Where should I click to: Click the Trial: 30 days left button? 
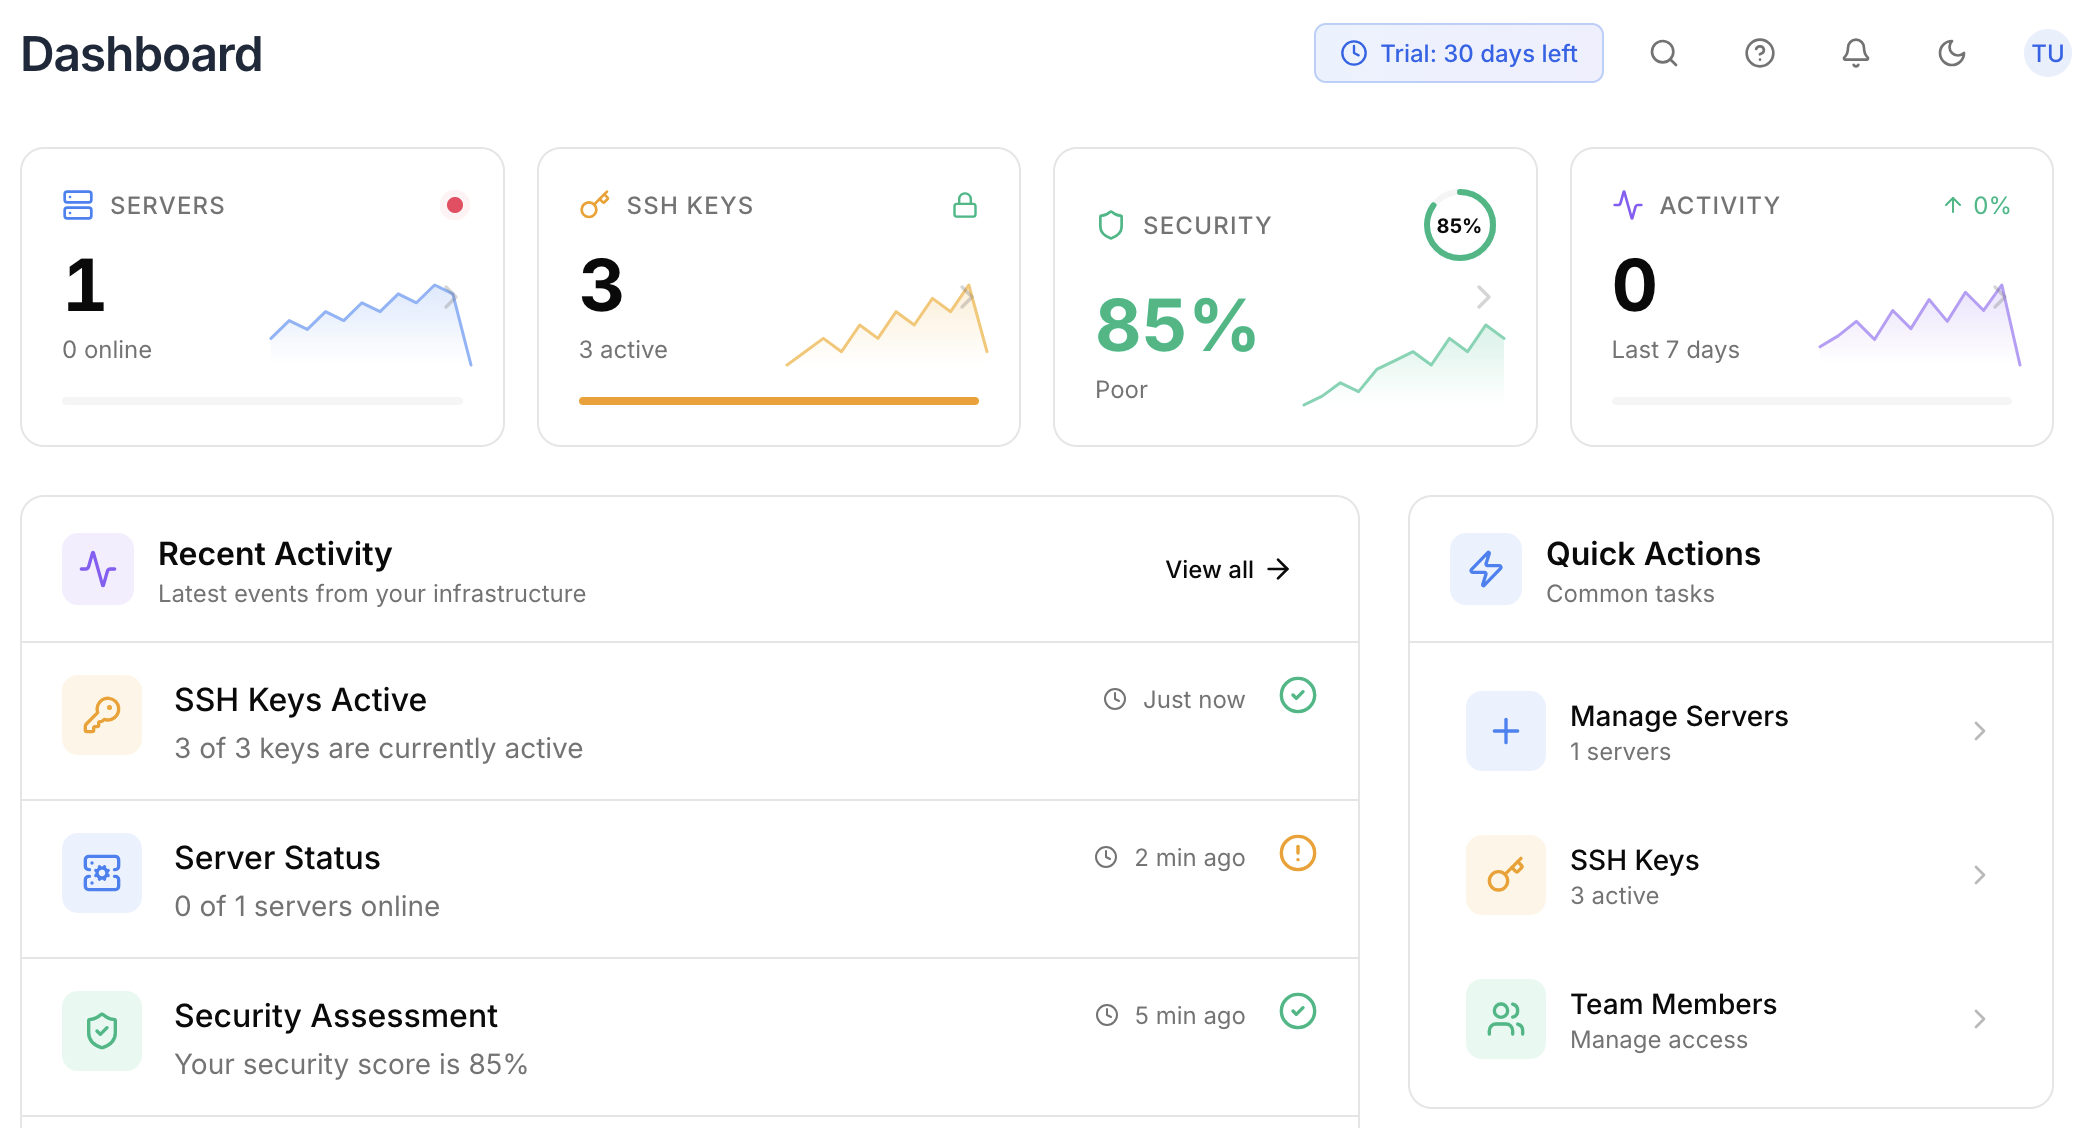click(1458, 53)
